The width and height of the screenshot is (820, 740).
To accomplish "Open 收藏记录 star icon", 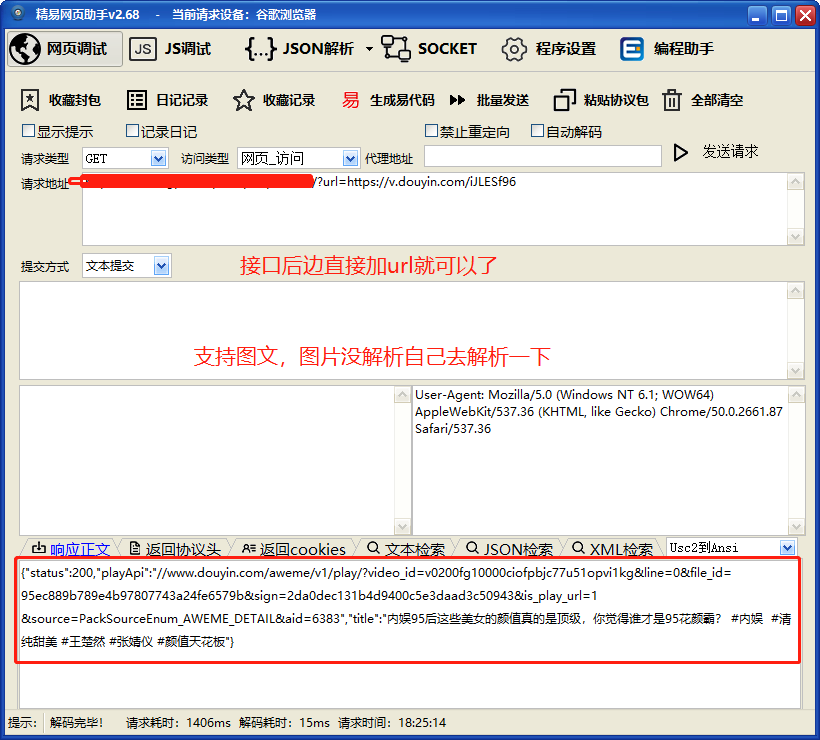I will pyautogui.click(x=244, y=100).
